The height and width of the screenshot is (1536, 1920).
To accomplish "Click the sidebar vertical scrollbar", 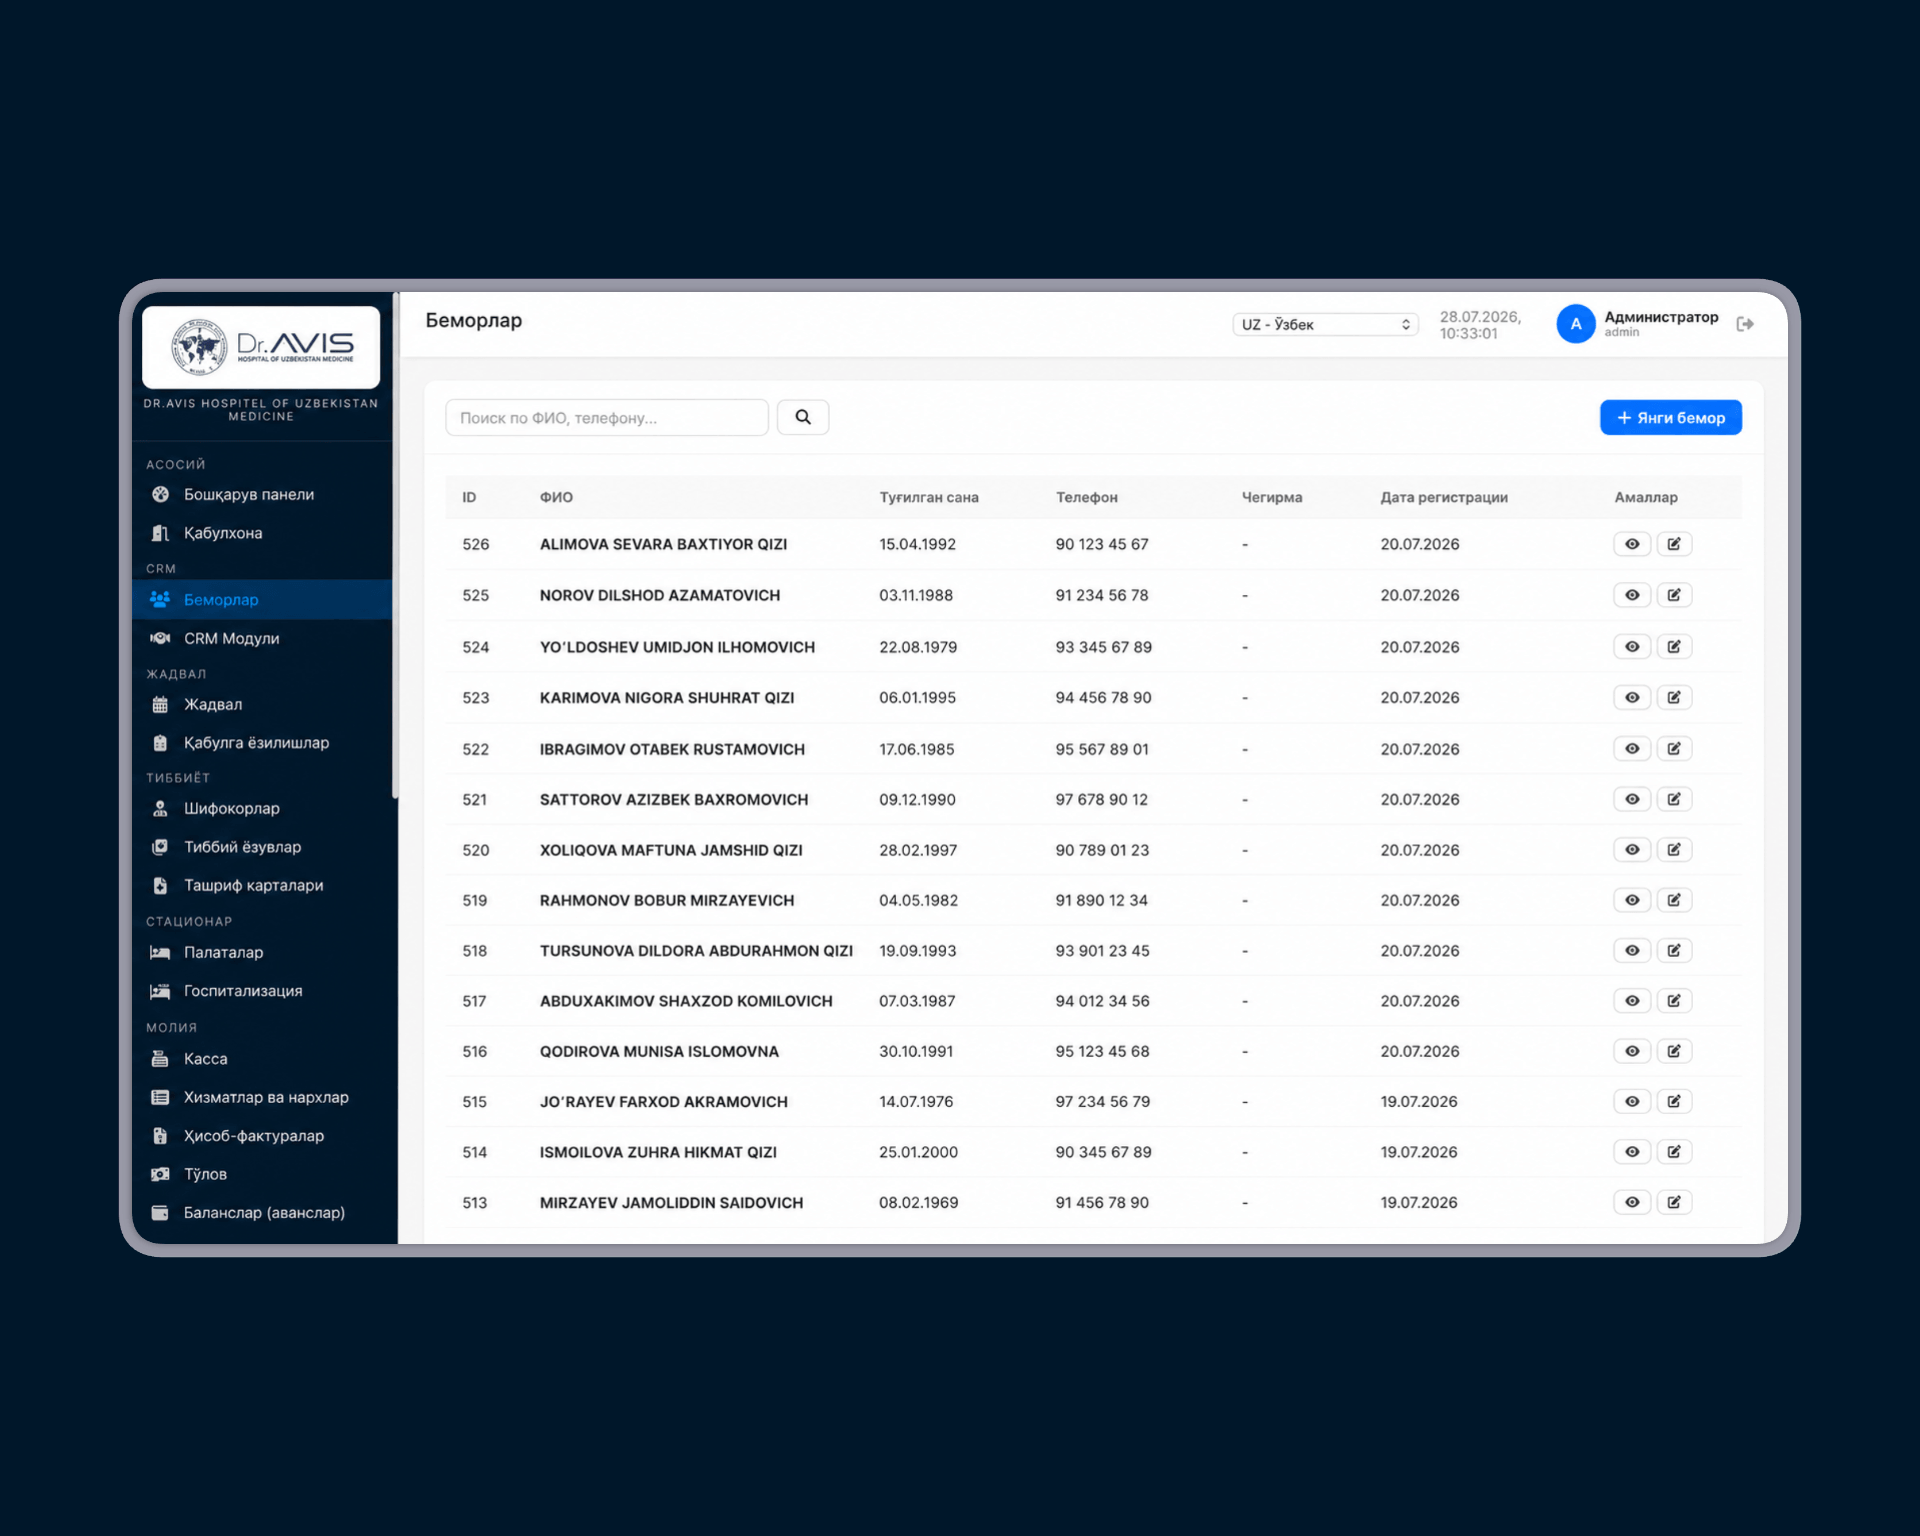I will 395,545.
